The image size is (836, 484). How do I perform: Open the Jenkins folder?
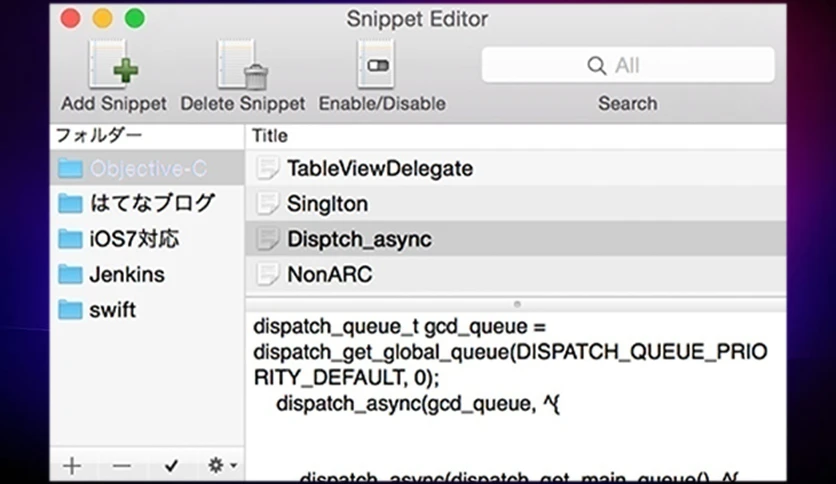[x=147, y=275]
